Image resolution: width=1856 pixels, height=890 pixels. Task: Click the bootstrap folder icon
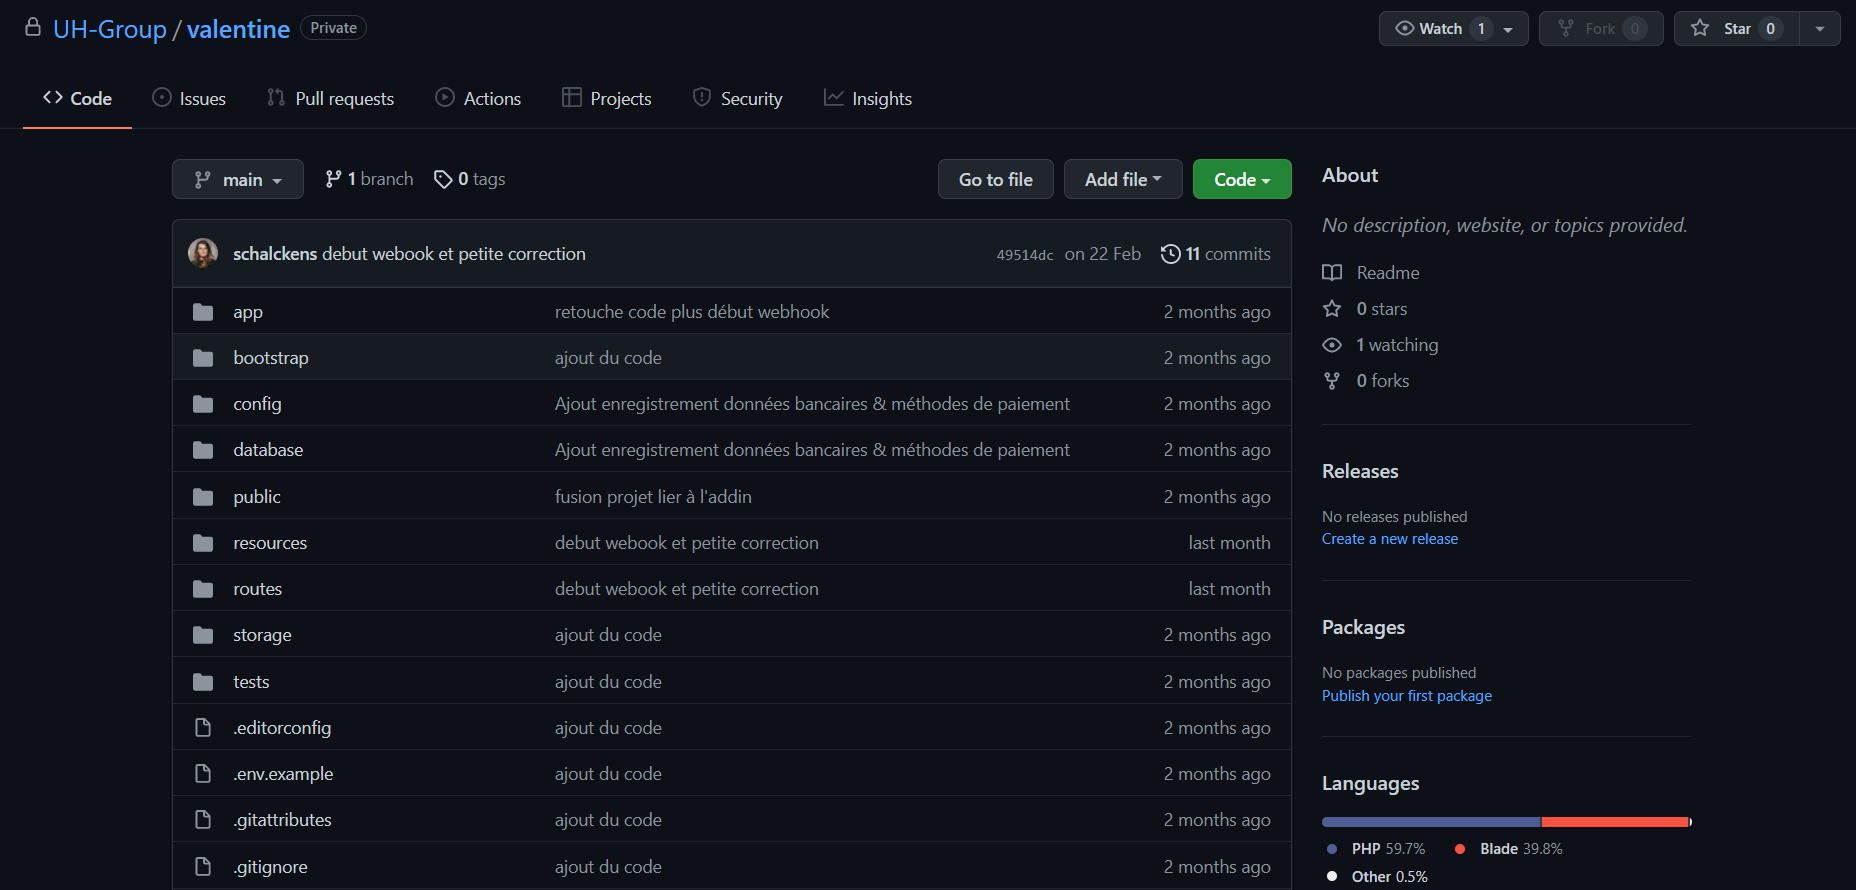[x=203, y=358]
